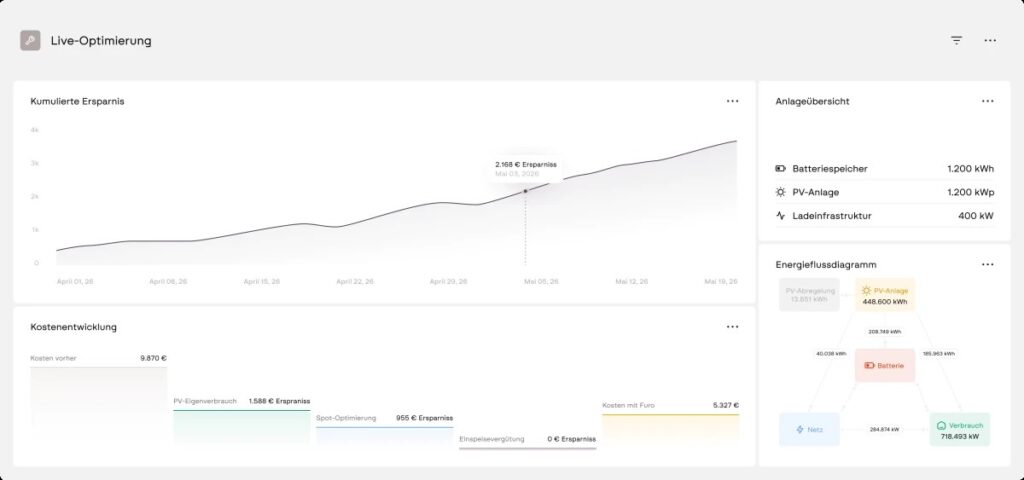The width and height of the screenshot is (1024, 480).
Task: Click the Energieflussdiagramm heading
Action: (826, 264)
